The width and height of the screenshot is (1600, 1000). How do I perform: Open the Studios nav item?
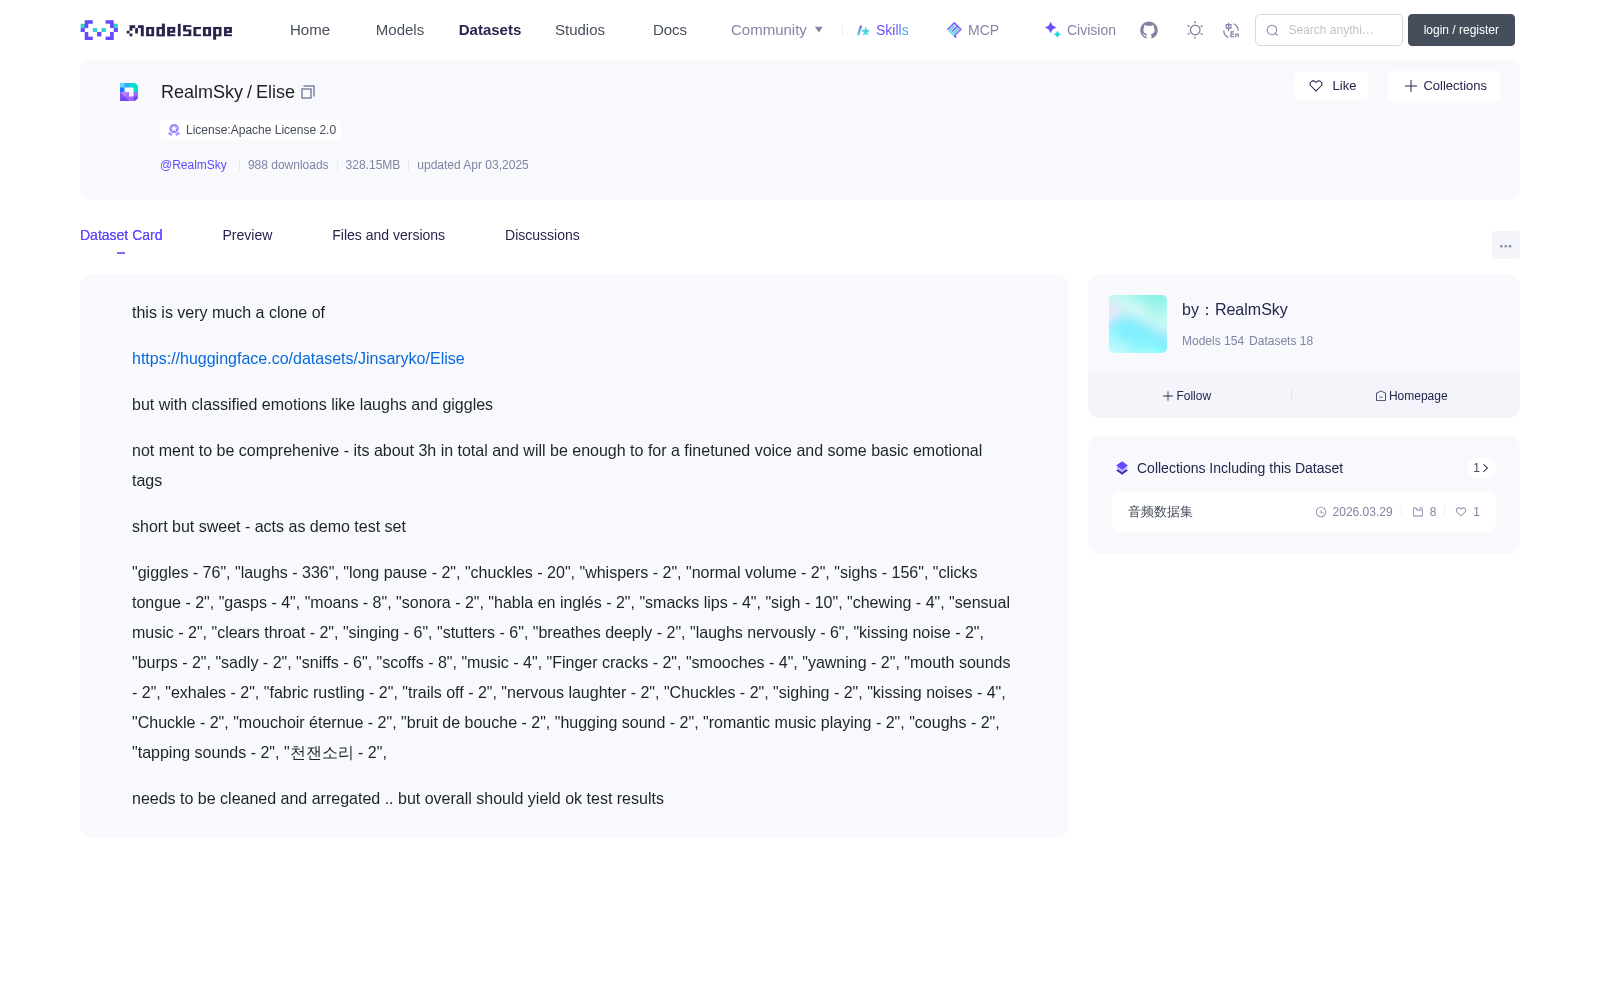tap(580, 30)
